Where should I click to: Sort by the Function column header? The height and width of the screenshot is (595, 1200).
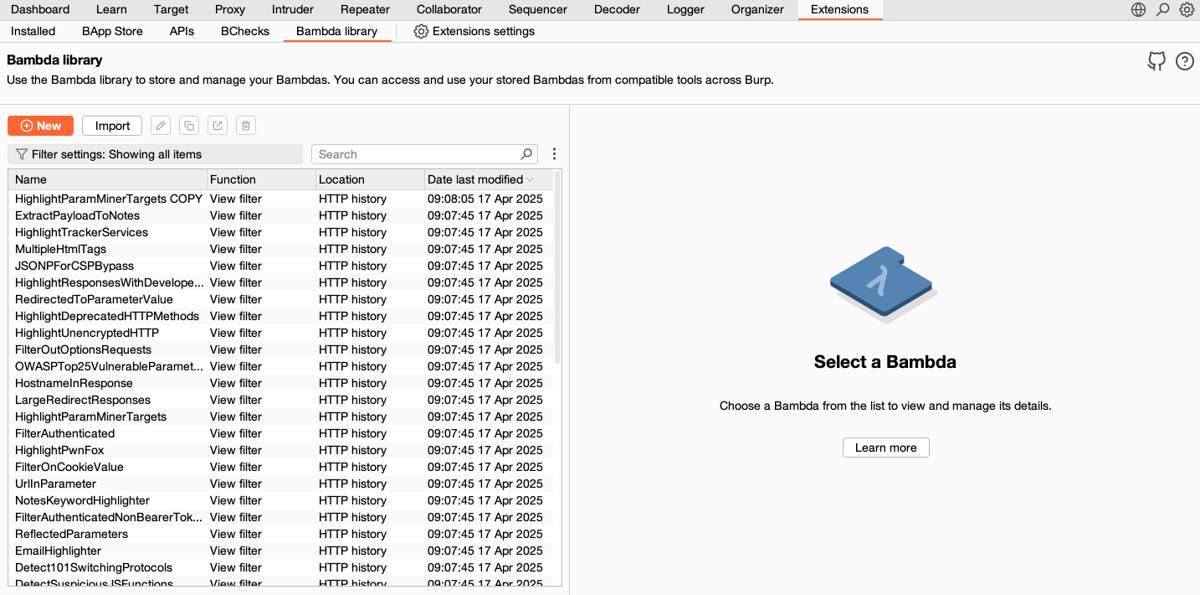point(260,180)
